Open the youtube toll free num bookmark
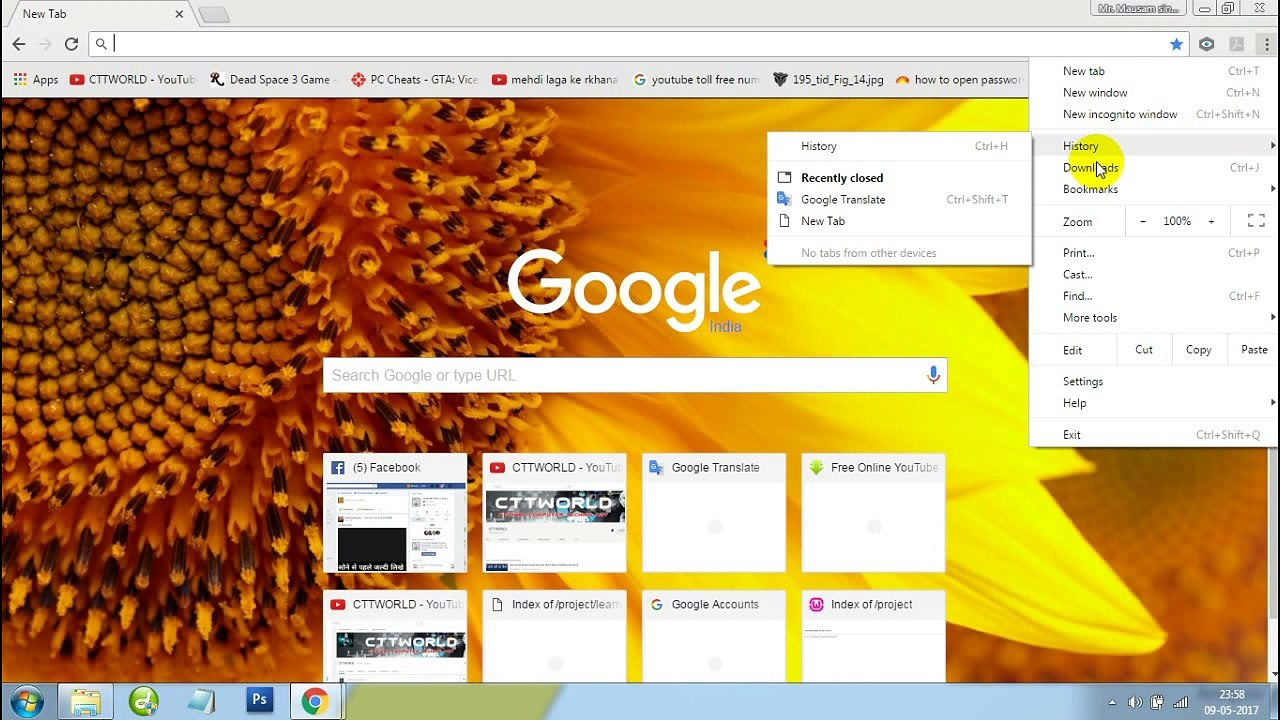1280x720 pixels. 697,80
